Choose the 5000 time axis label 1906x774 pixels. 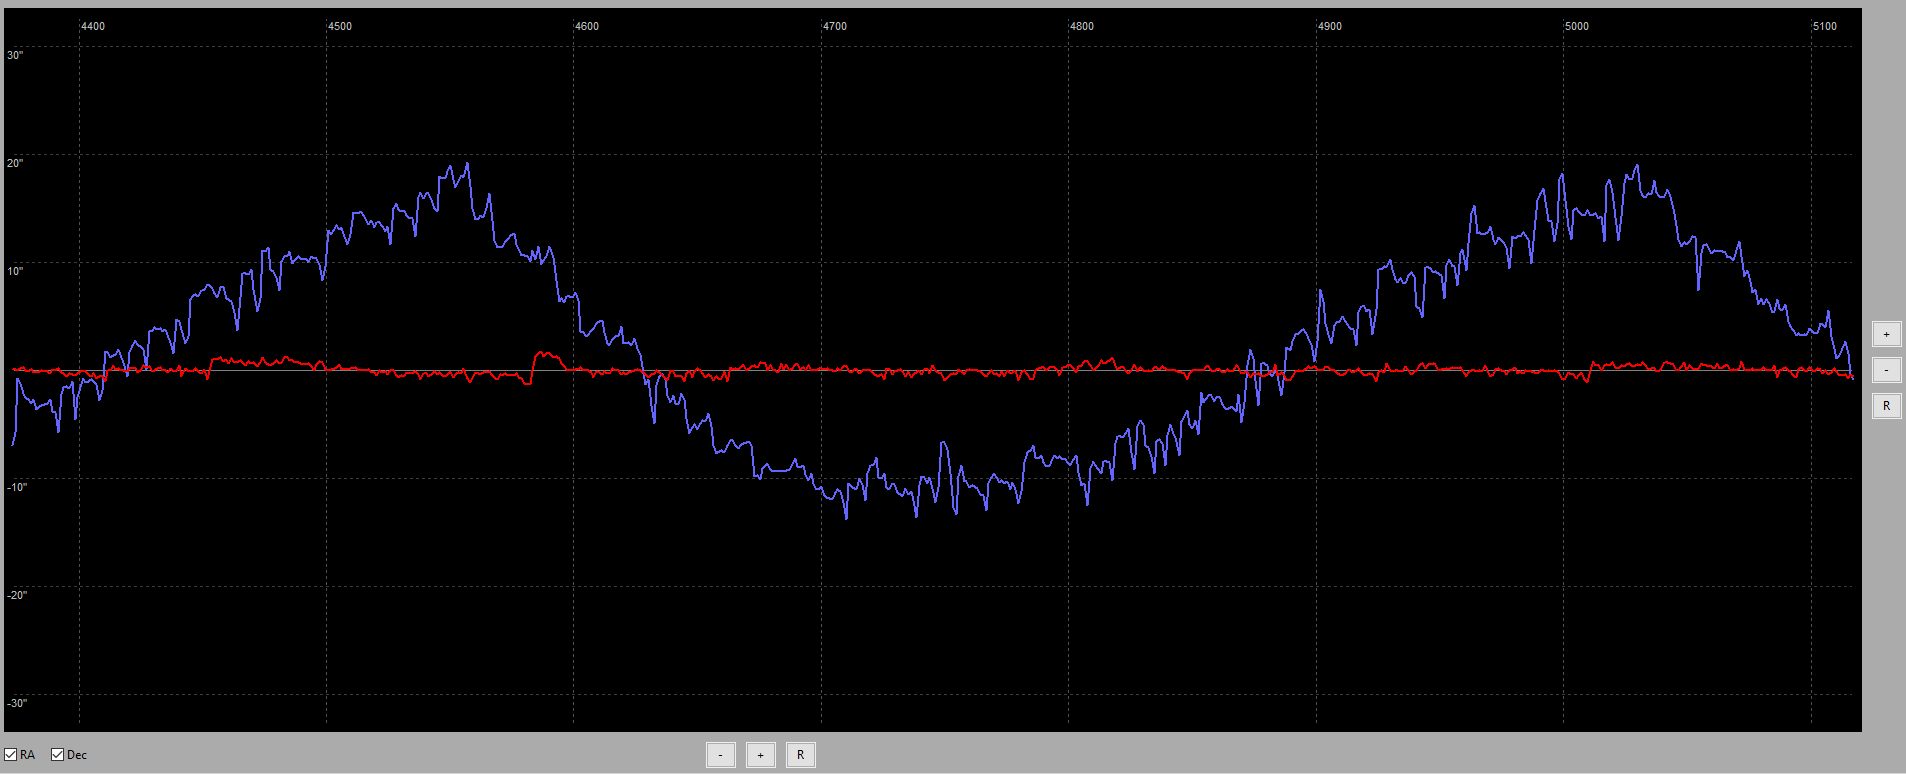[1577, 26]
